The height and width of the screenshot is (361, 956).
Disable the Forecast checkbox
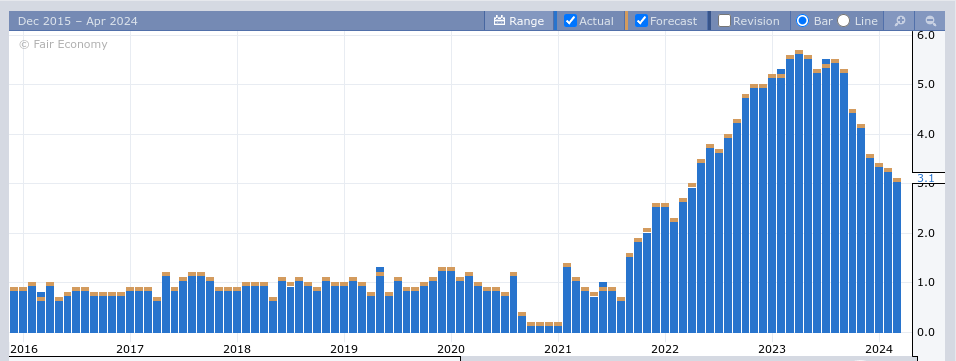click(641, 21)
